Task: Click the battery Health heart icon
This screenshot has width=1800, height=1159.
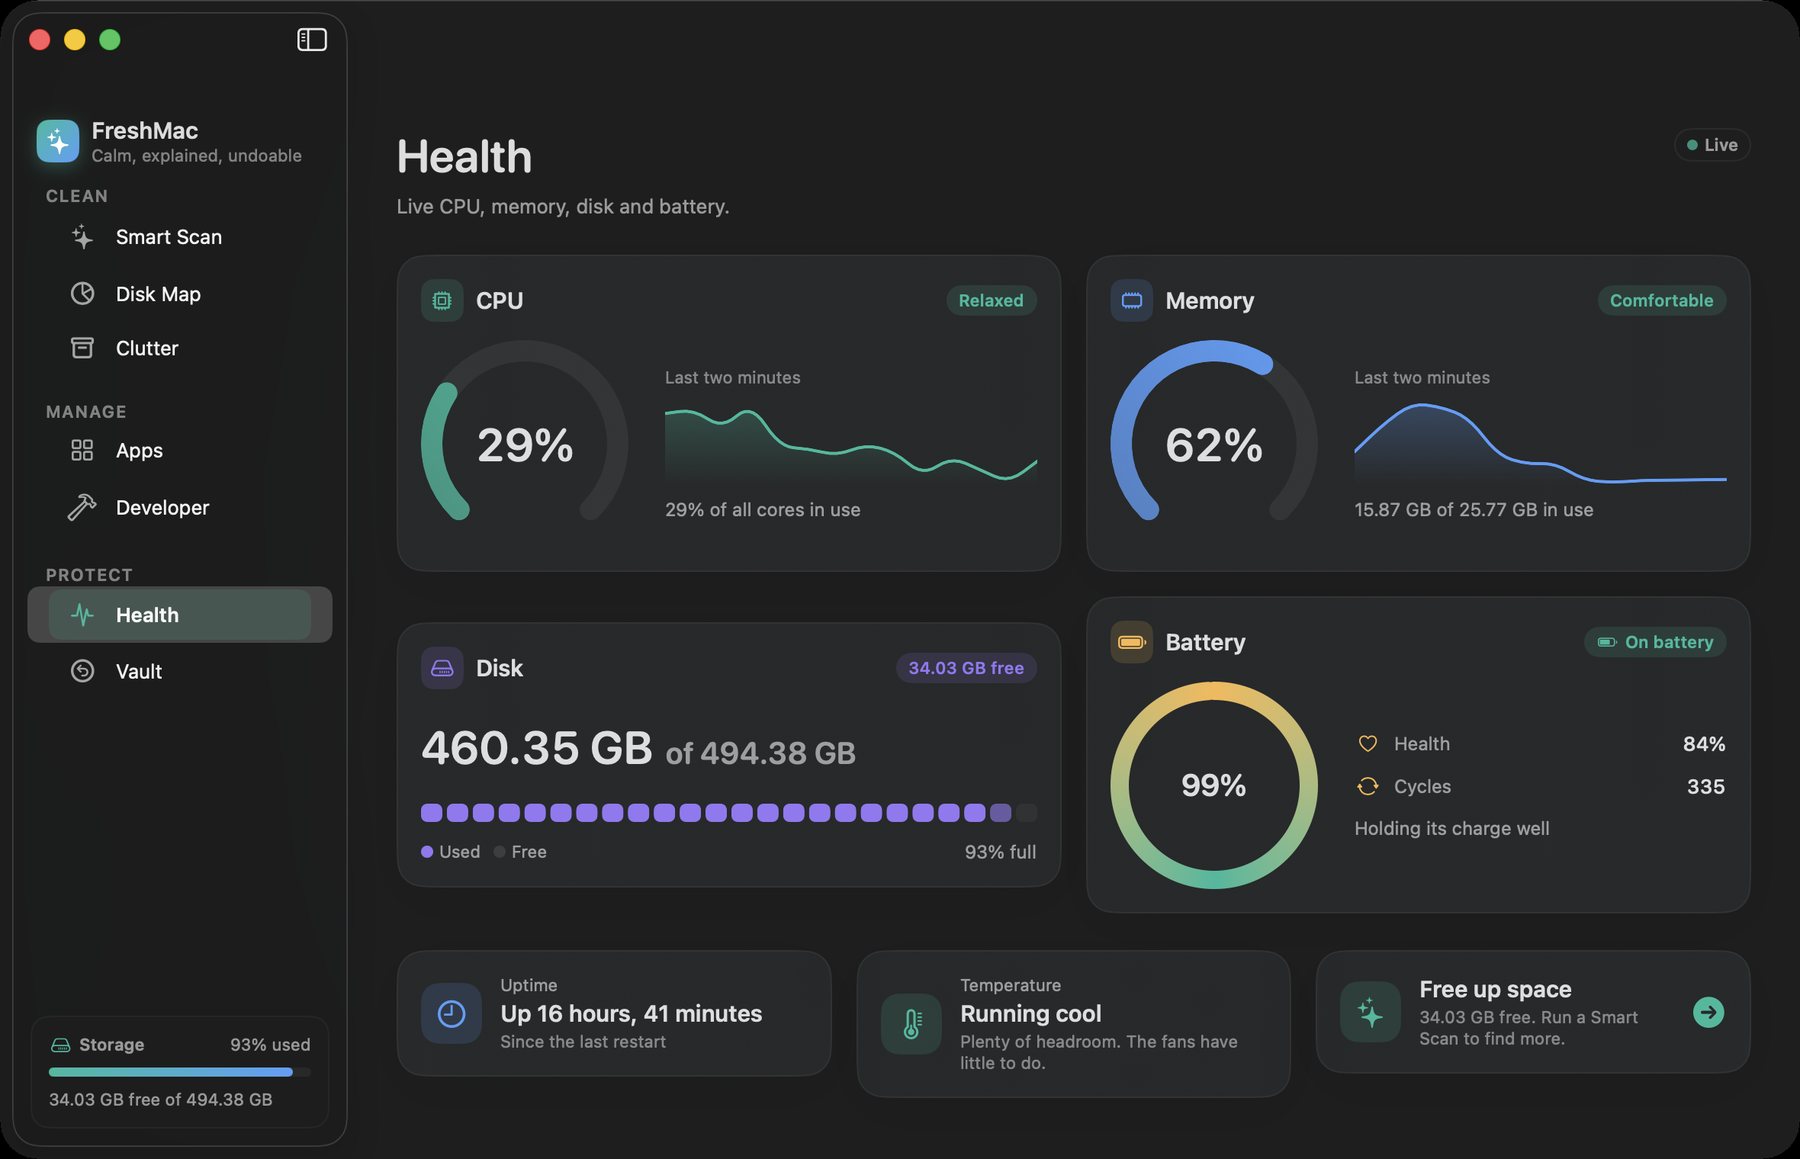Action: click(1368, 743)
